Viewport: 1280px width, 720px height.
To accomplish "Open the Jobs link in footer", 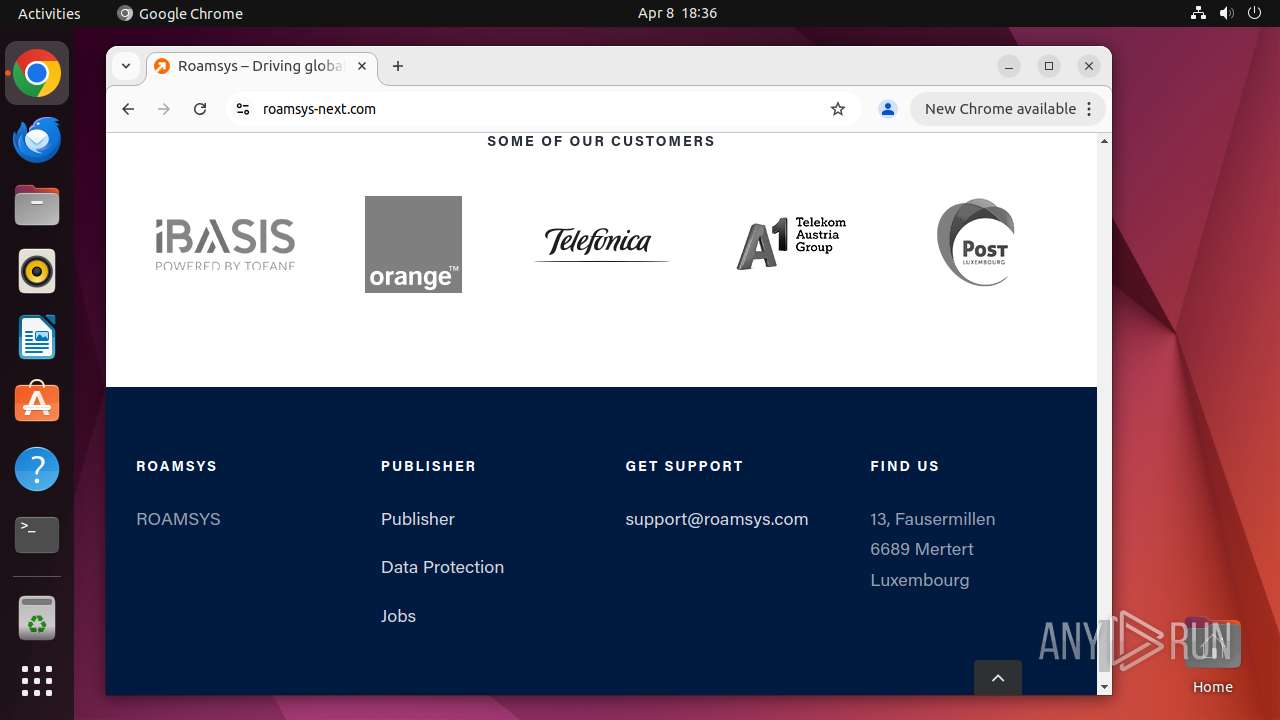I will pos(398,616).
